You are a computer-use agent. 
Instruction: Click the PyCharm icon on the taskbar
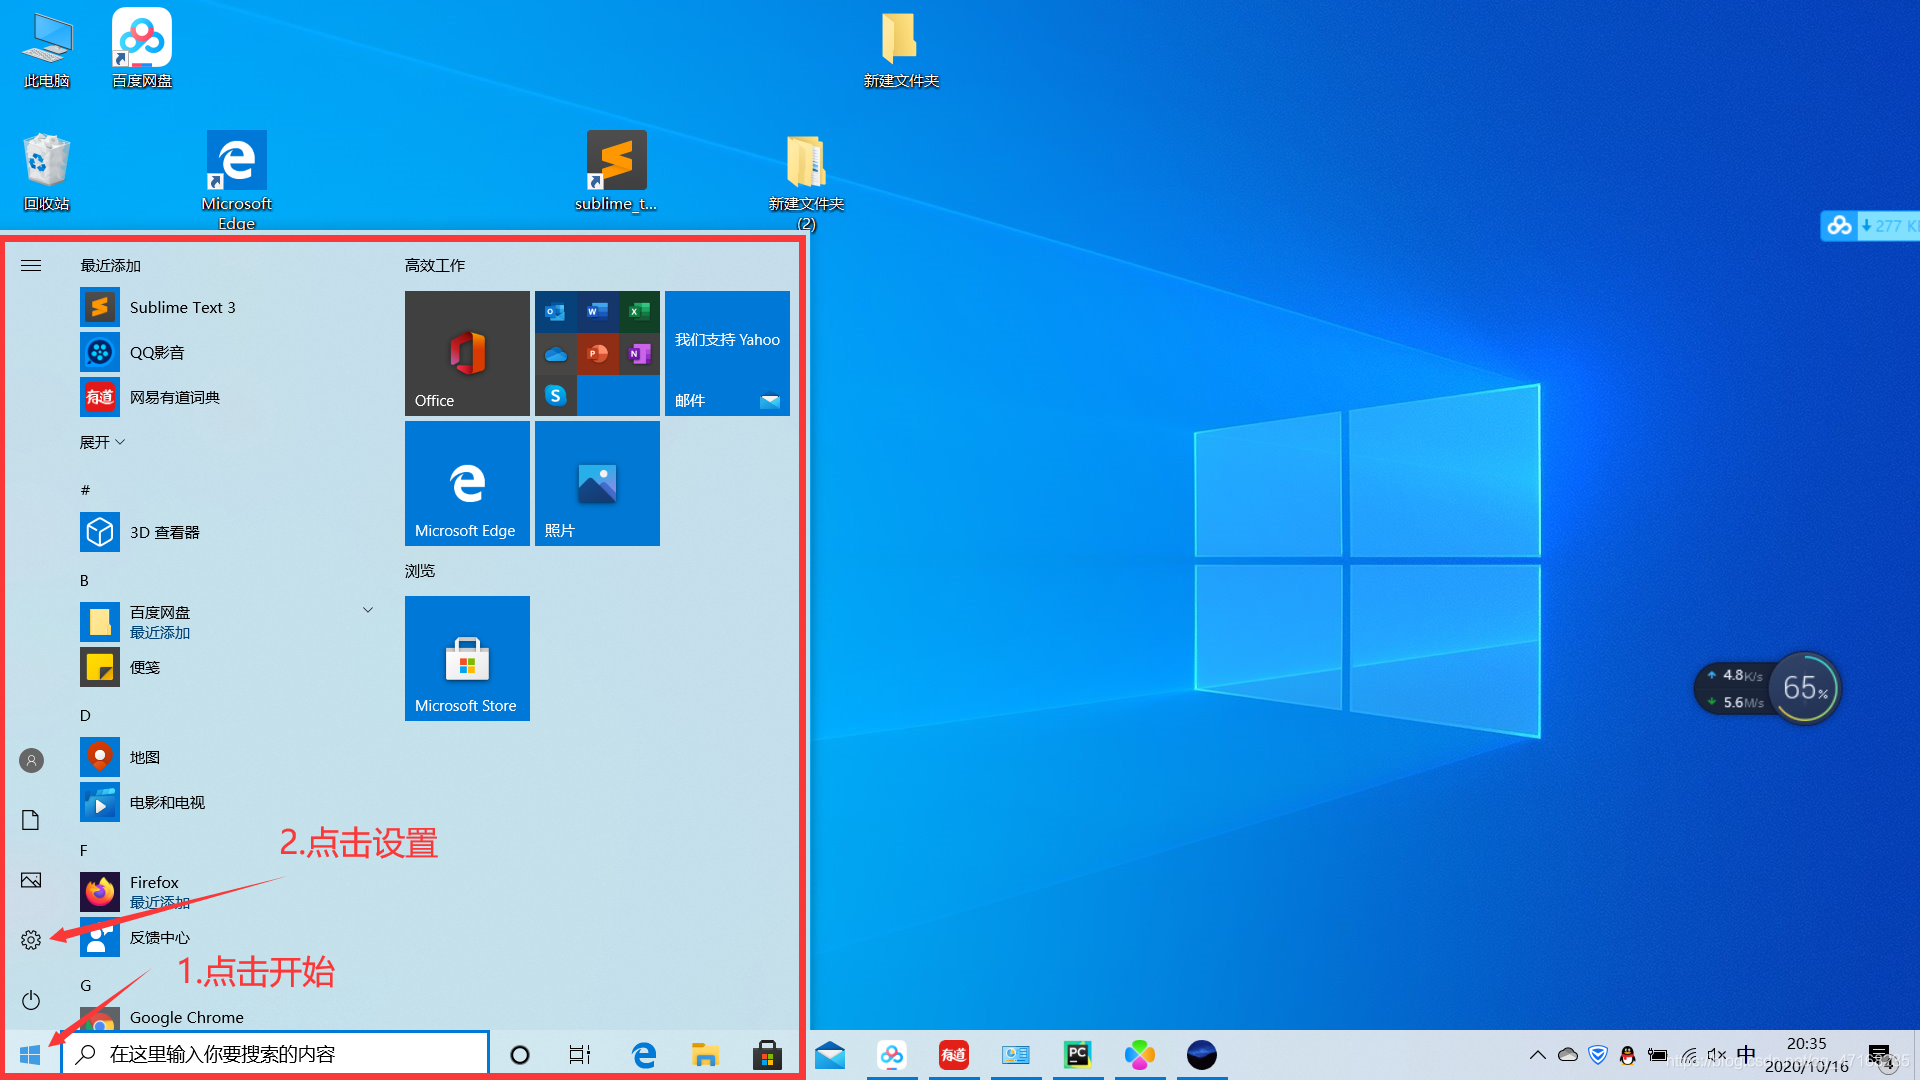point(1077,1055)
